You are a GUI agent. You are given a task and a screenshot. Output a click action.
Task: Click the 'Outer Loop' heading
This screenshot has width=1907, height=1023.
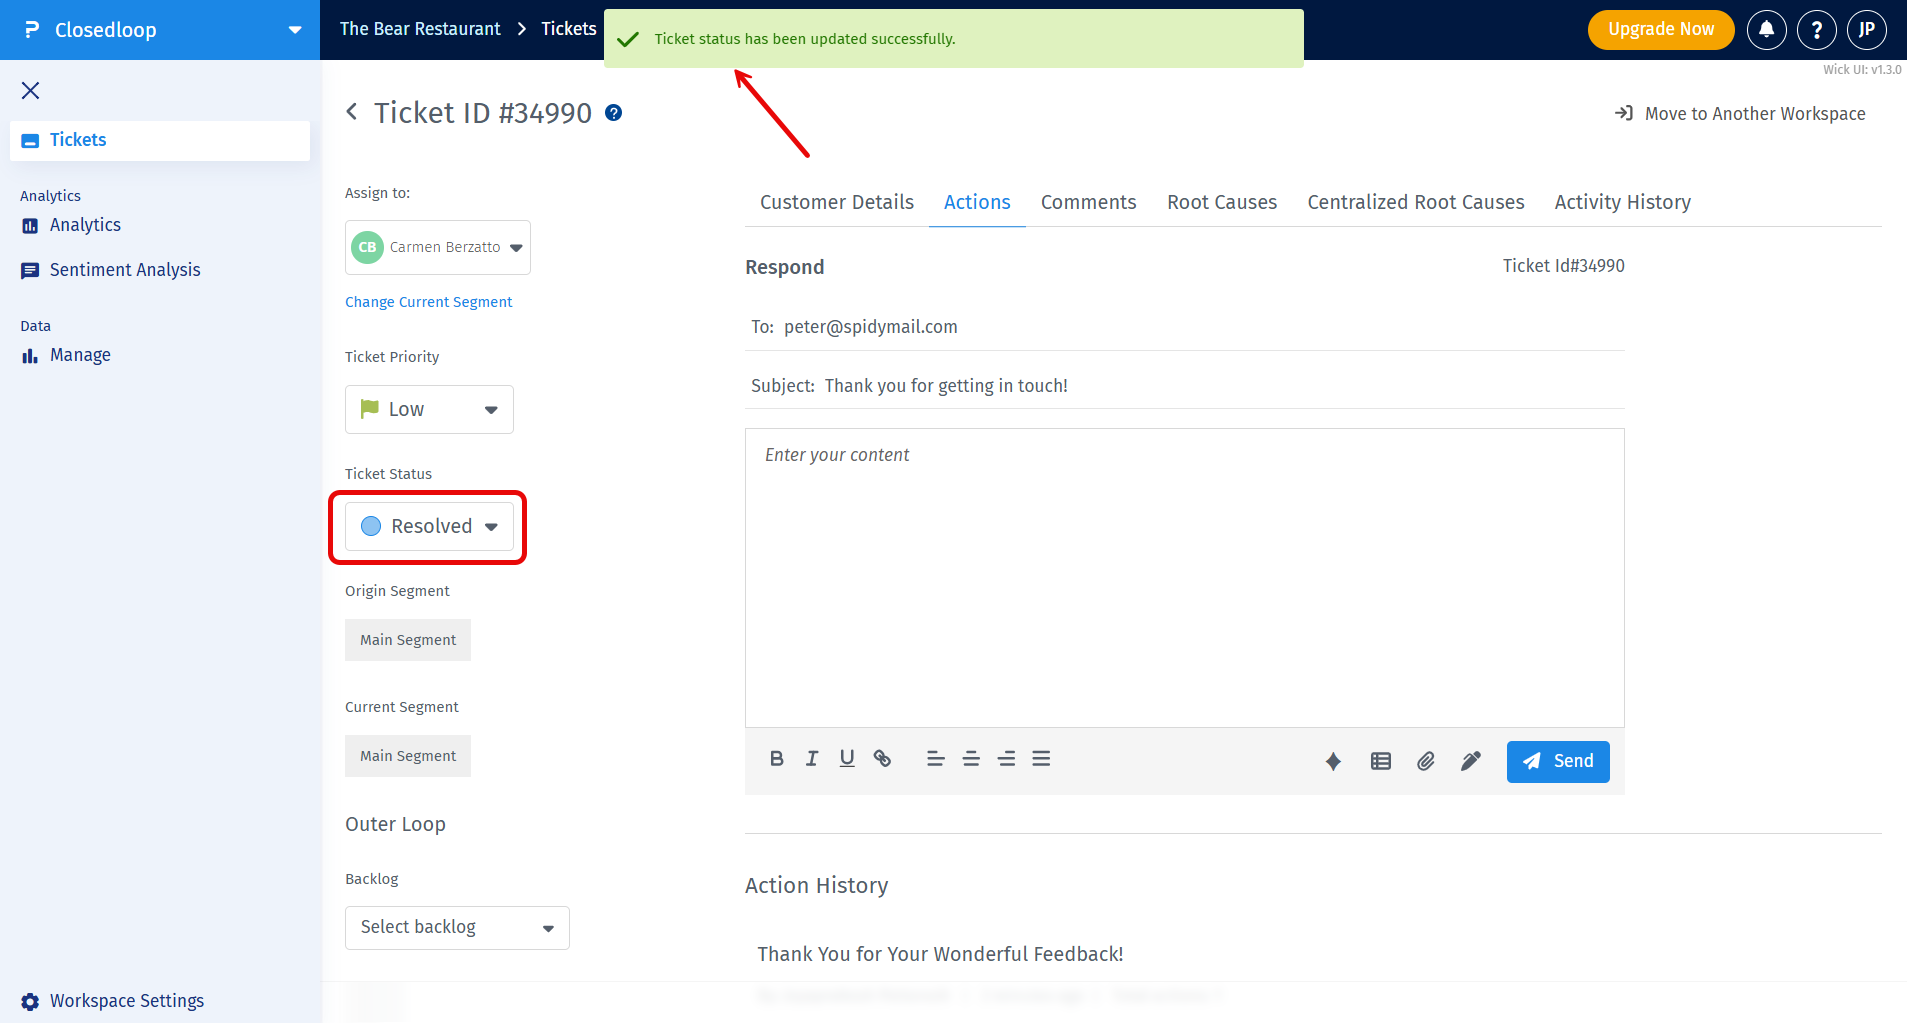point(395,824)
